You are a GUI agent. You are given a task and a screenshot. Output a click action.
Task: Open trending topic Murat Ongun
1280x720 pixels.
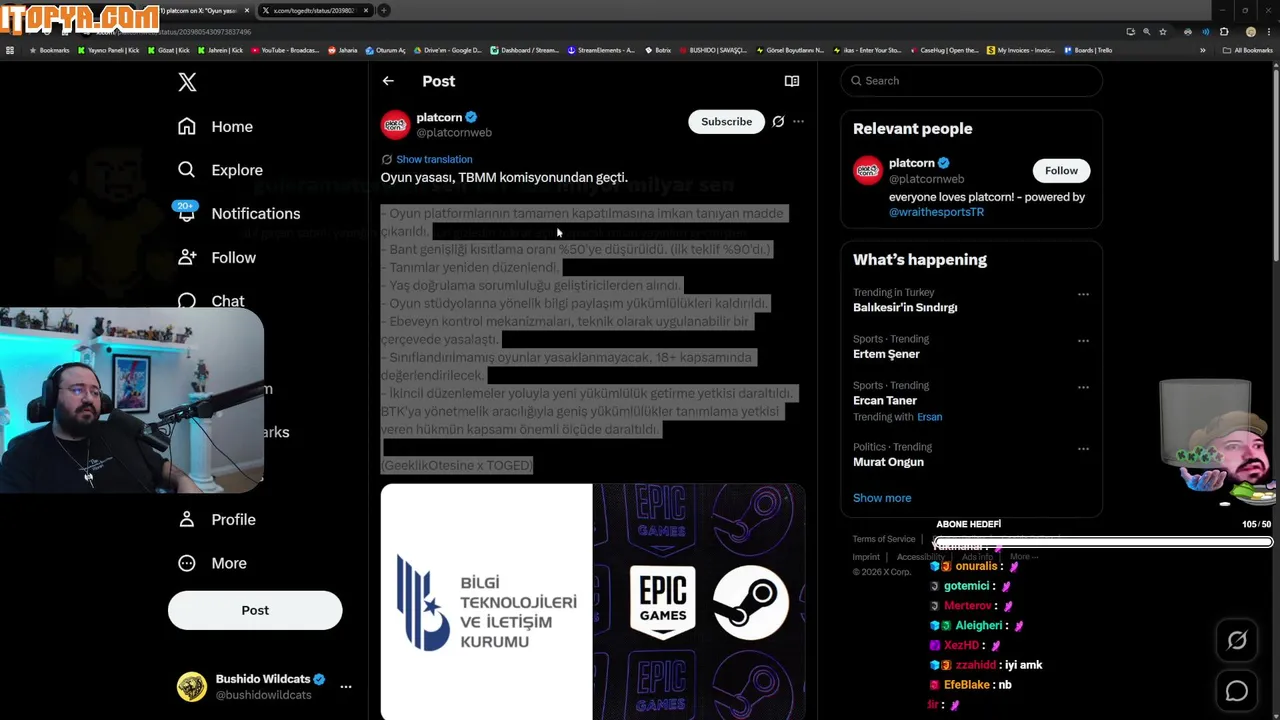[888, 462]
